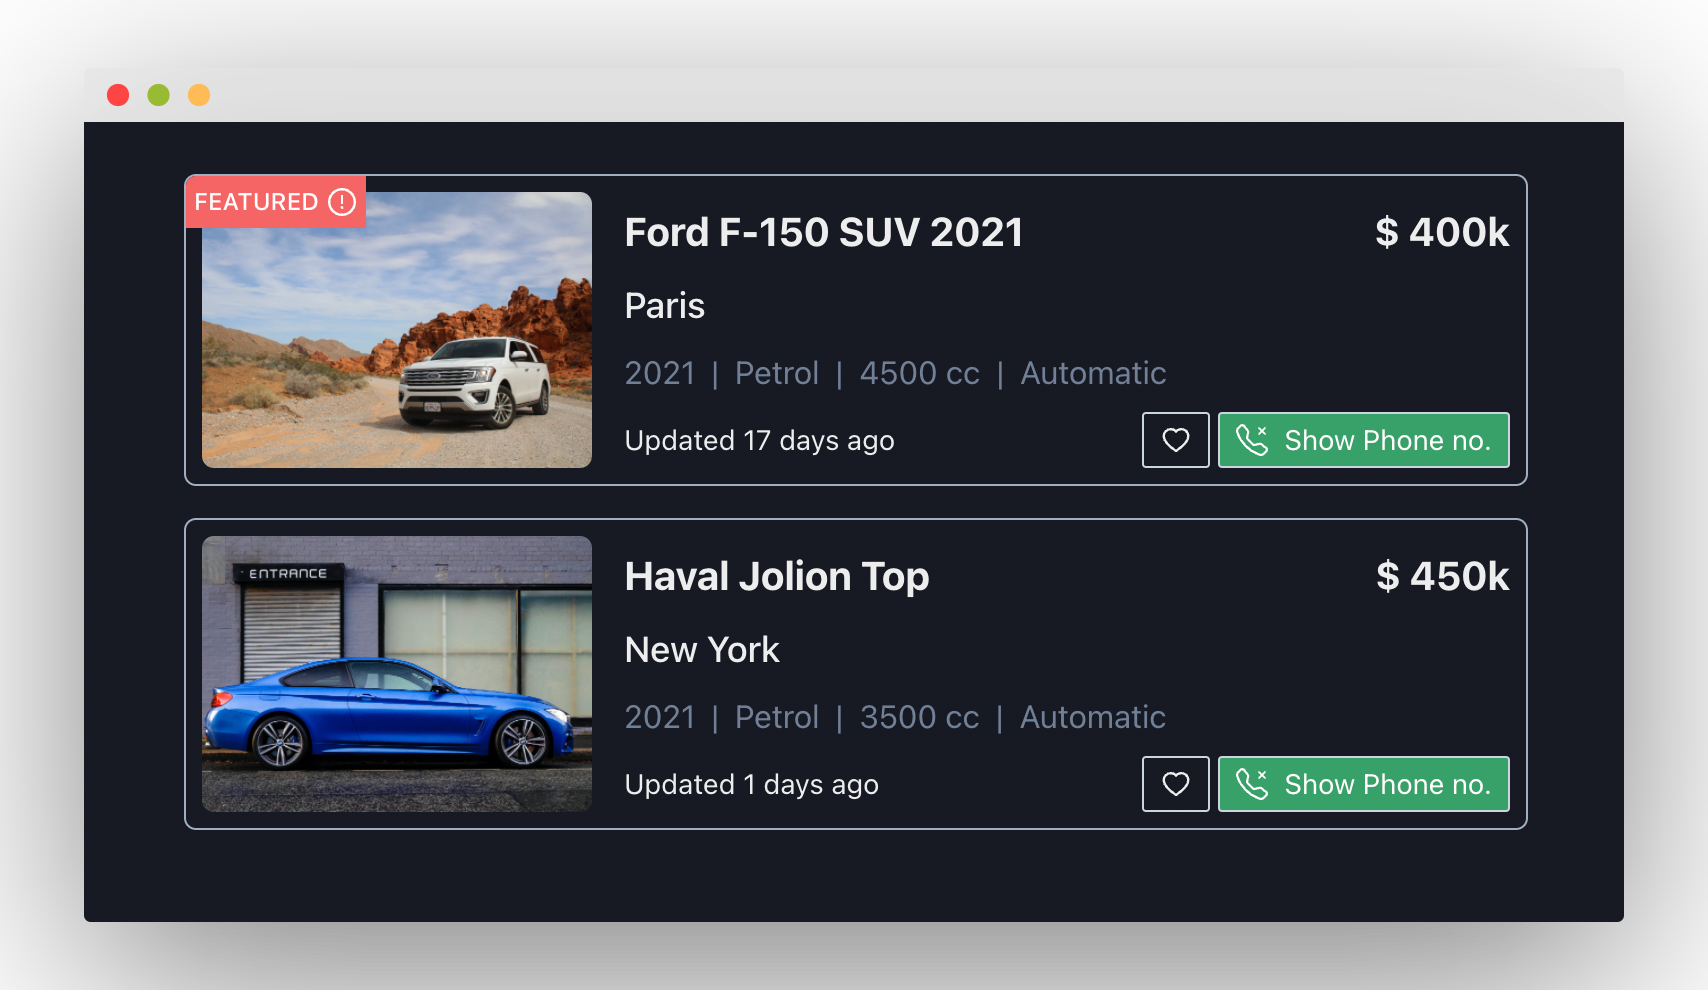Viewport: 1708px width, 990px height.
Task: Open the Haval Jolion Top title
Action: [x=777, y=577]
